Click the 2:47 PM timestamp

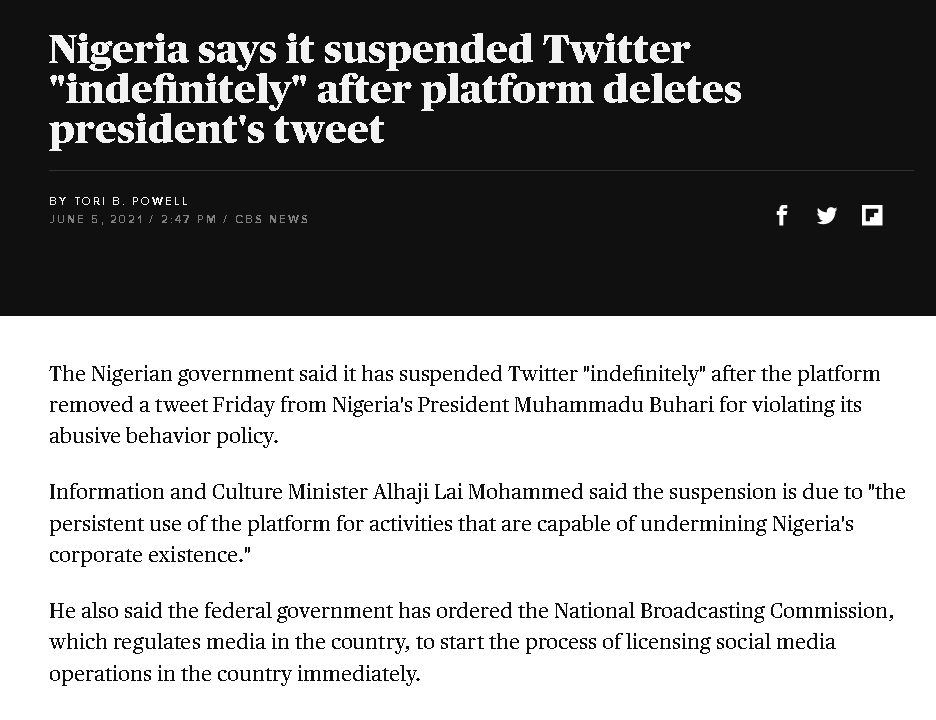[189, 219]
